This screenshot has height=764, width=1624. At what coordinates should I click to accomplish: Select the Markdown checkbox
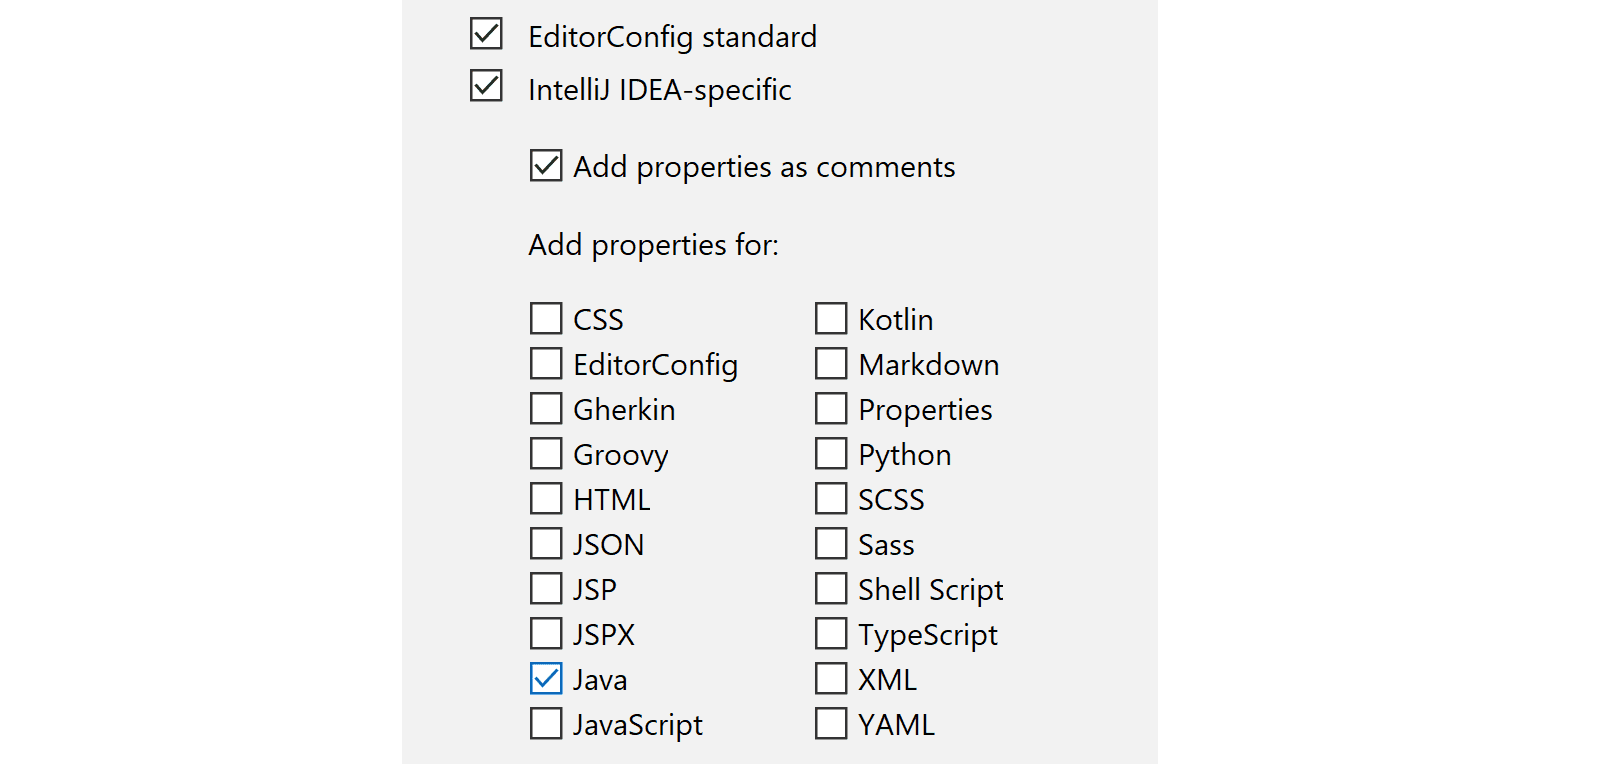point(831,364)
